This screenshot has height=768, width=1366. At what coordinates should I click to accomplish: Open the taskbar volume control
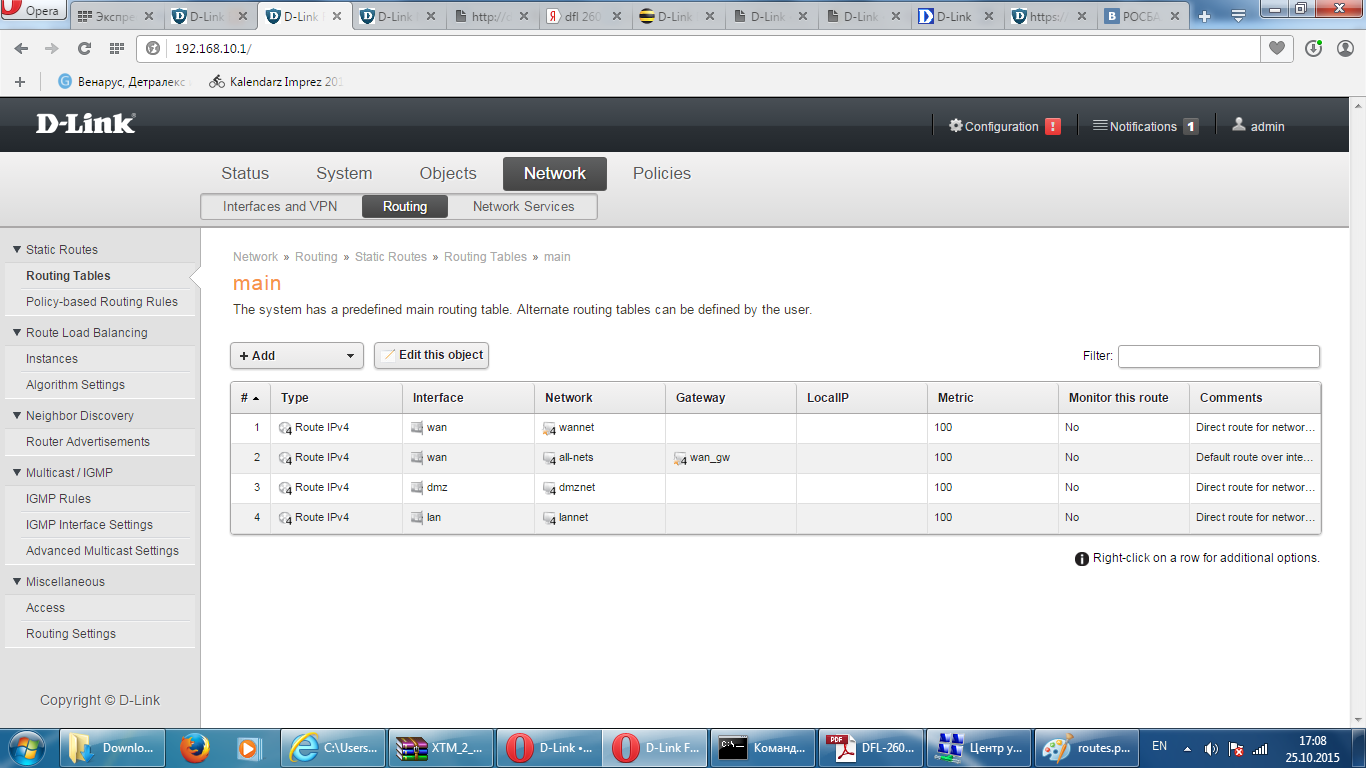1211,748
